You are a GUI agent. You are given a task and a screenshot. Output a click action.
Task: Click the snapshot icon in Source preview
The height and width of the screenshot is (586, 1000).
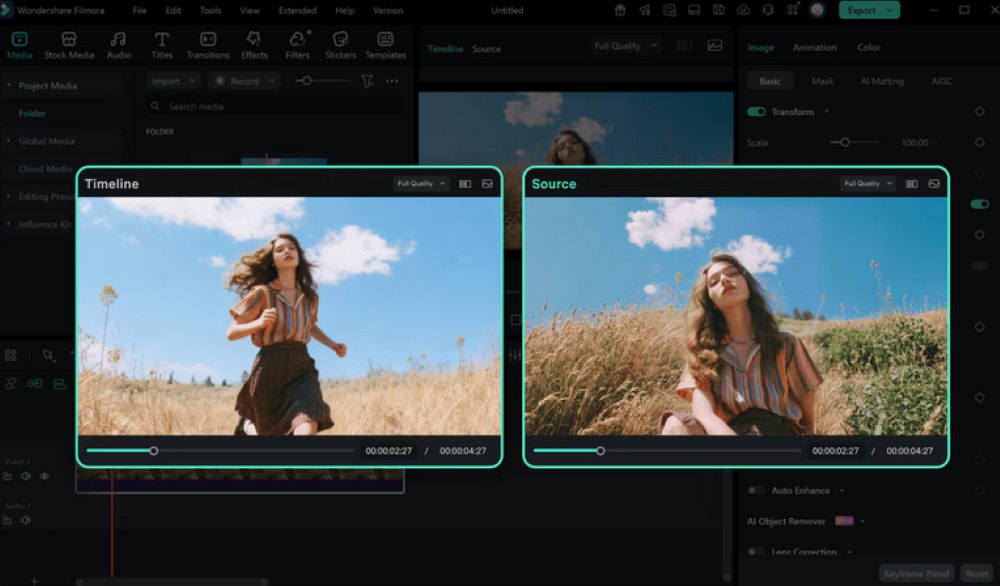click(x=934, y=184)
